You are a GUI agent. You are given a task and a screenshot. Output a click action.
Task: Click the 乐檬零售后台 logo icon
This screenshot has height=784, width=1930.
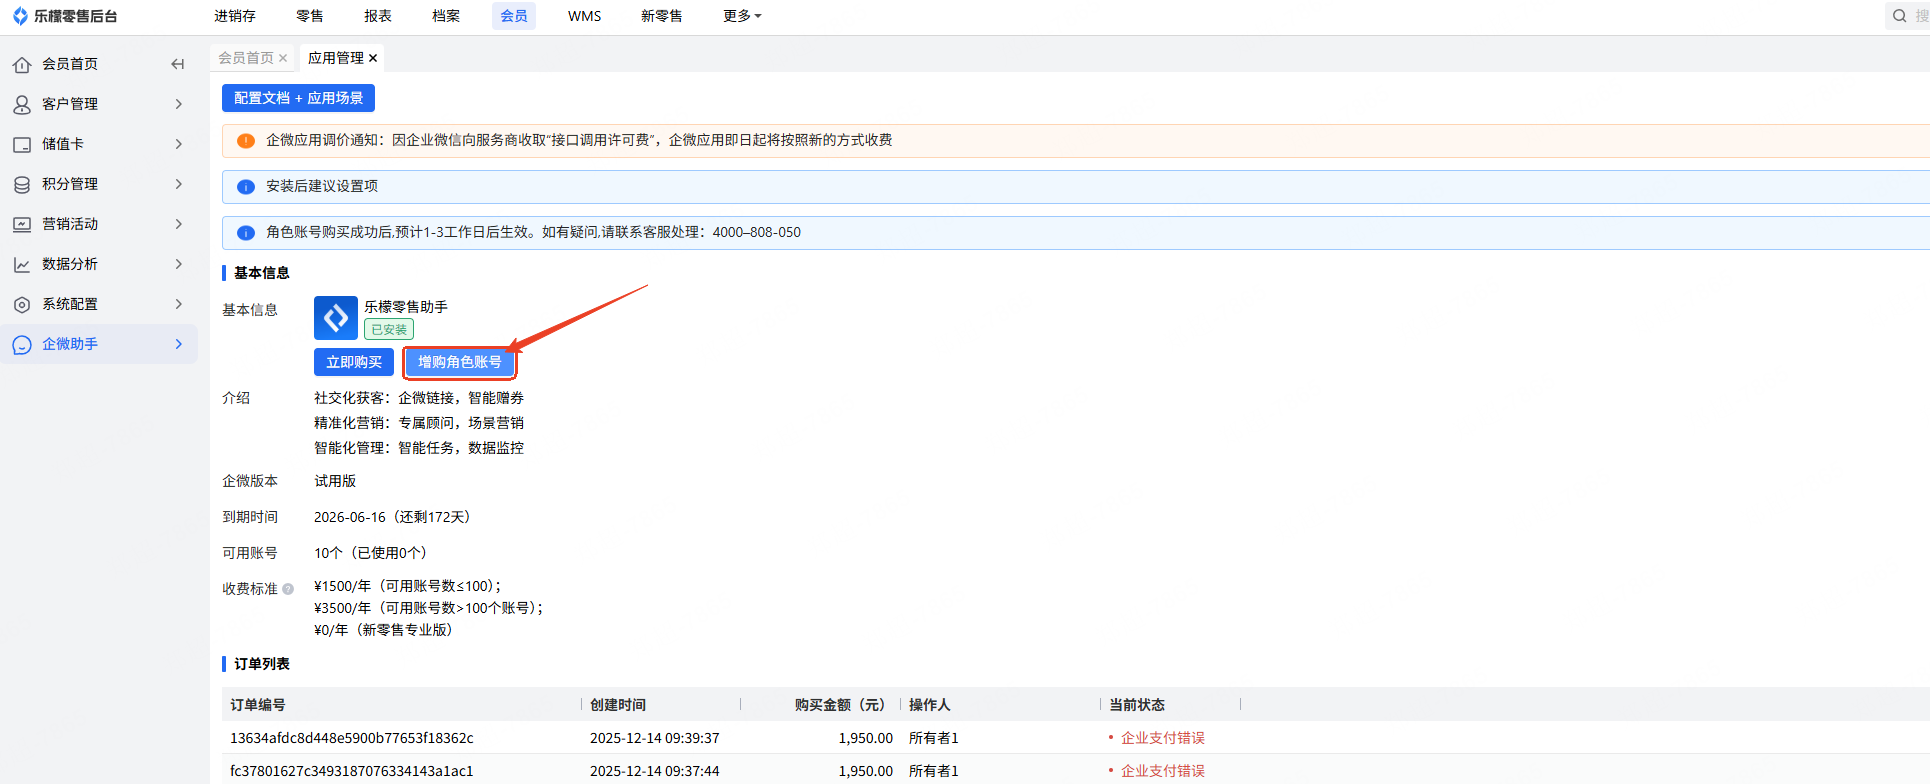20,16
